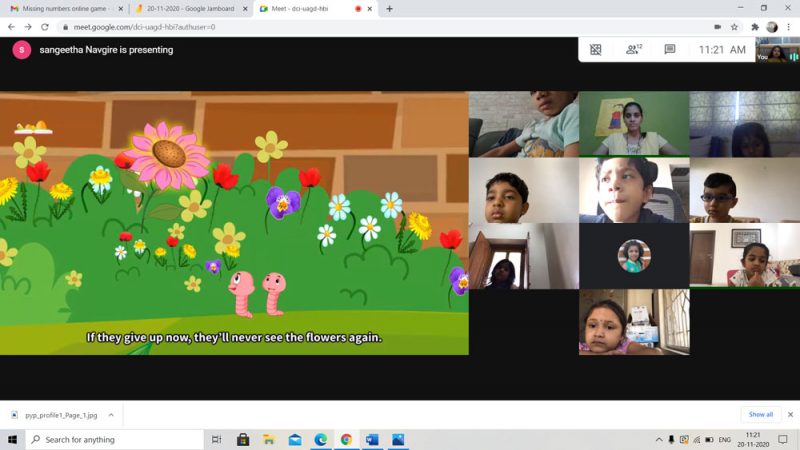Open the Chrome three-dot menu
This screenshot has width=800, height=450.
788,27
